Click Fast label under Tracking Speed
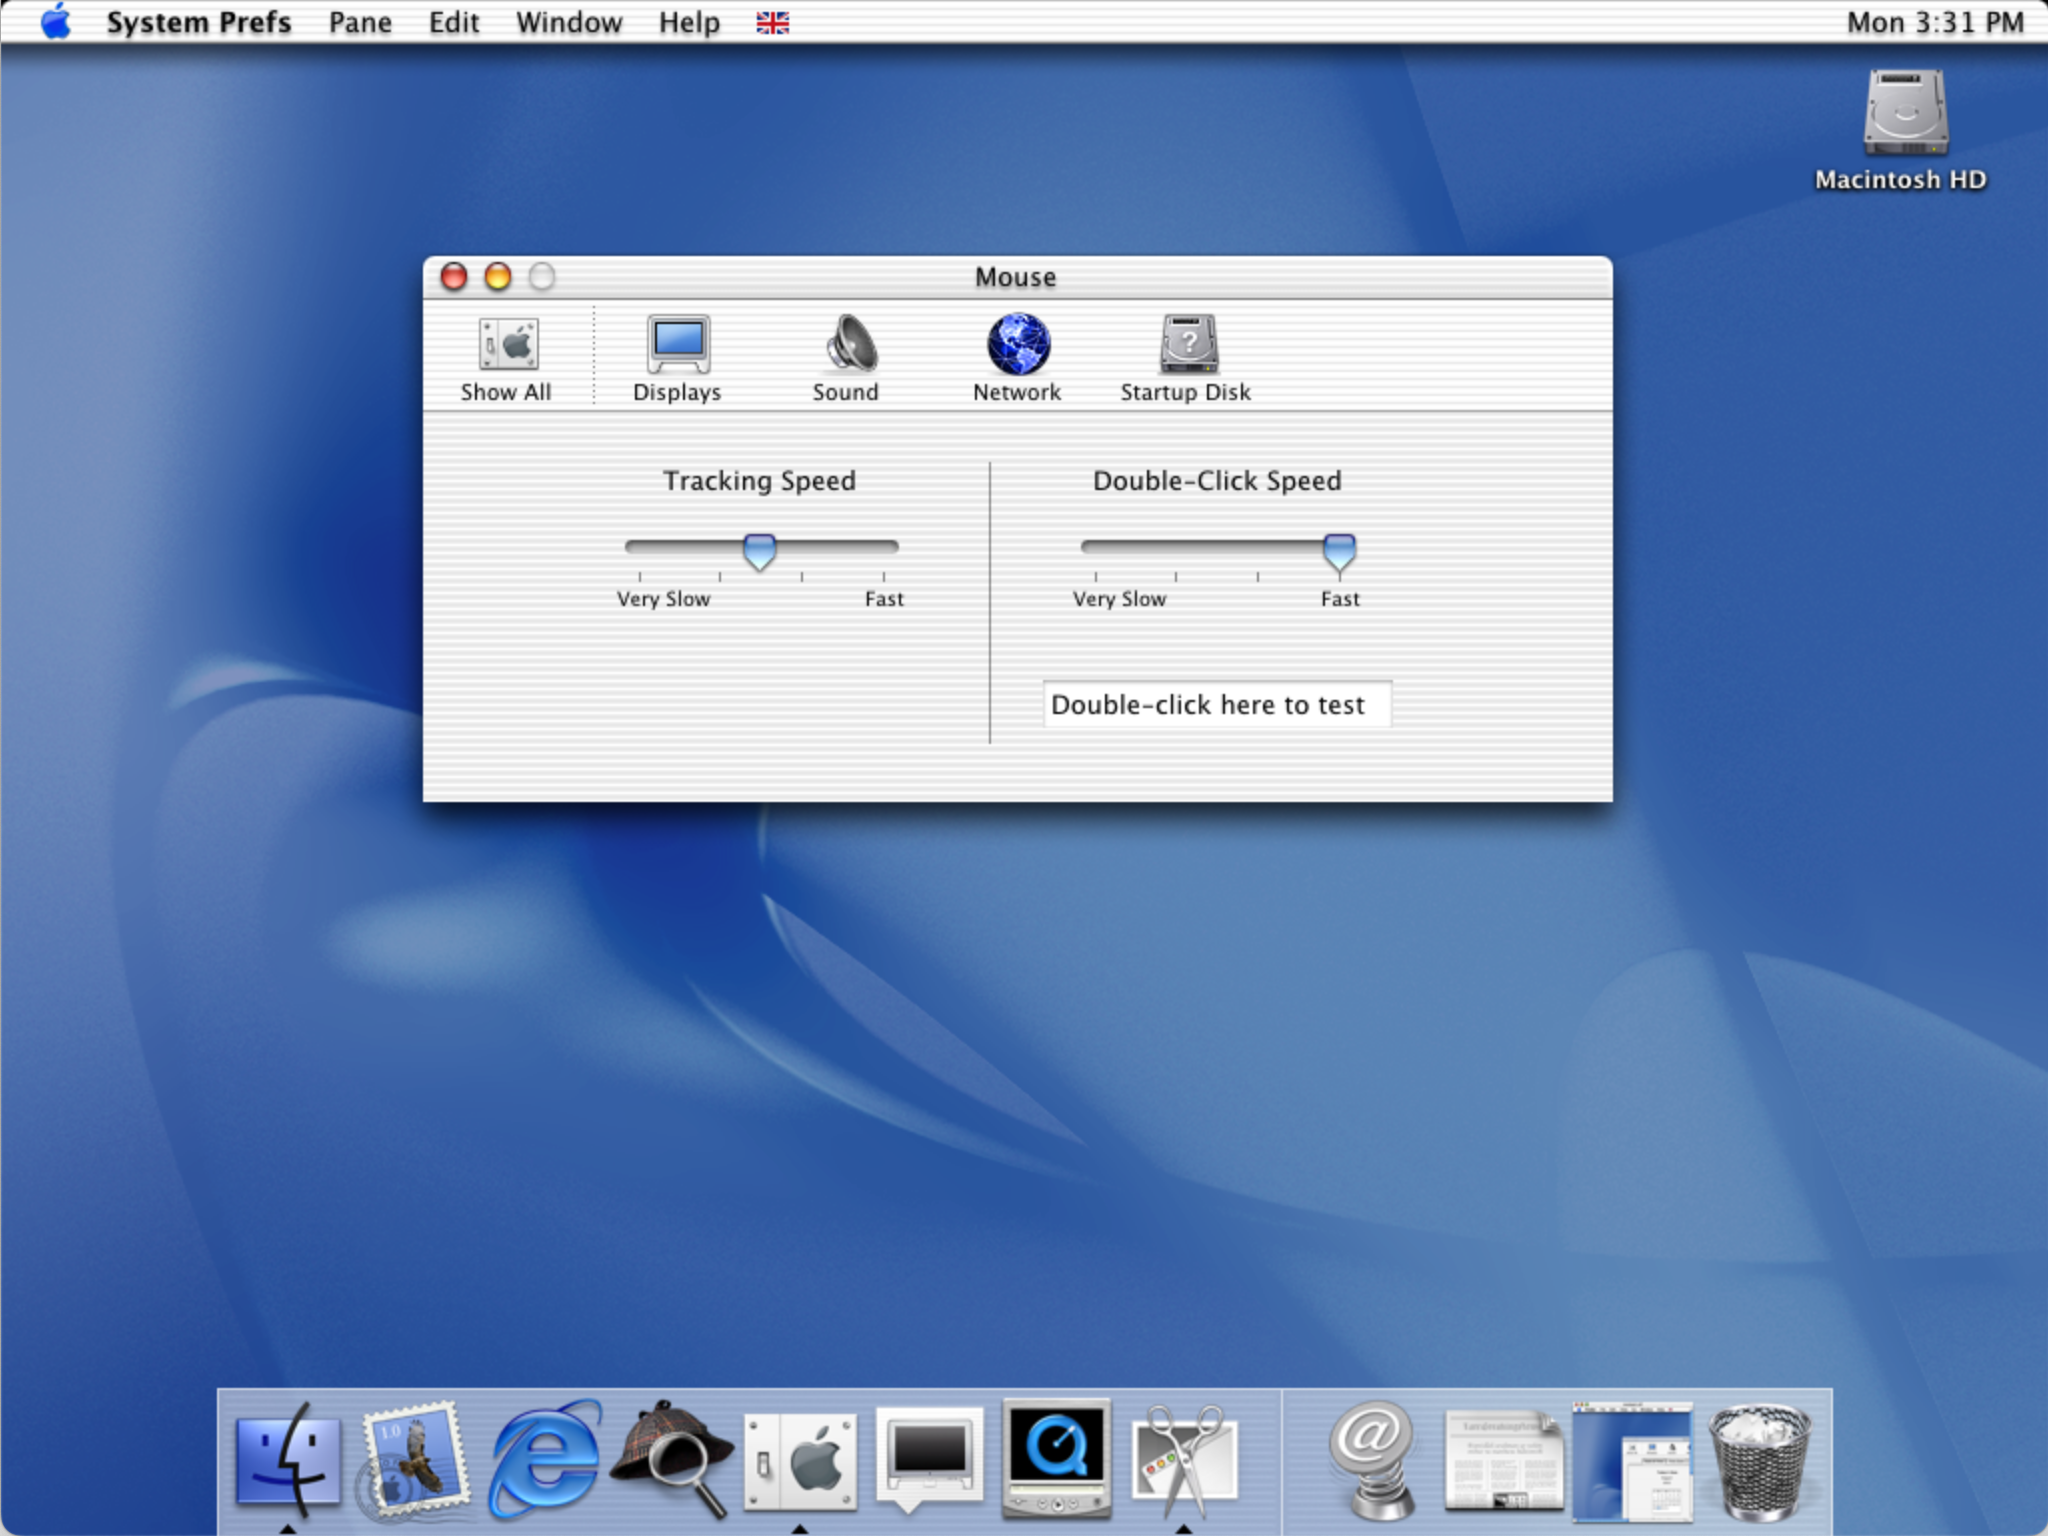Screen dimensions: 2048x1536 884,599
